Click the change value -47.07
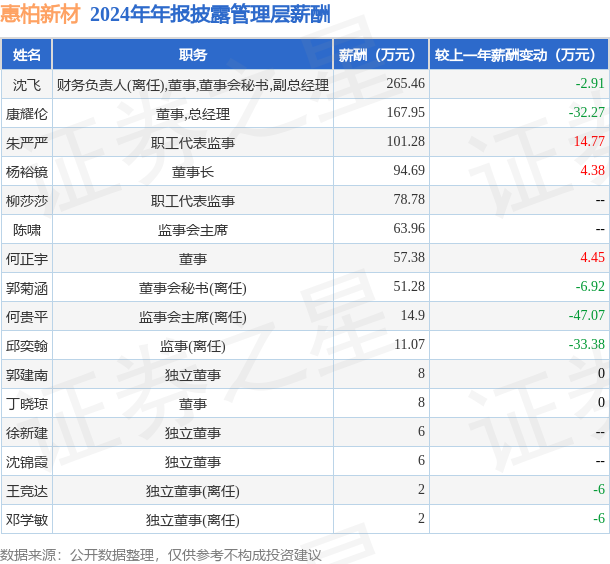This screenshot has height=564, width=610. tap(587, 315)
